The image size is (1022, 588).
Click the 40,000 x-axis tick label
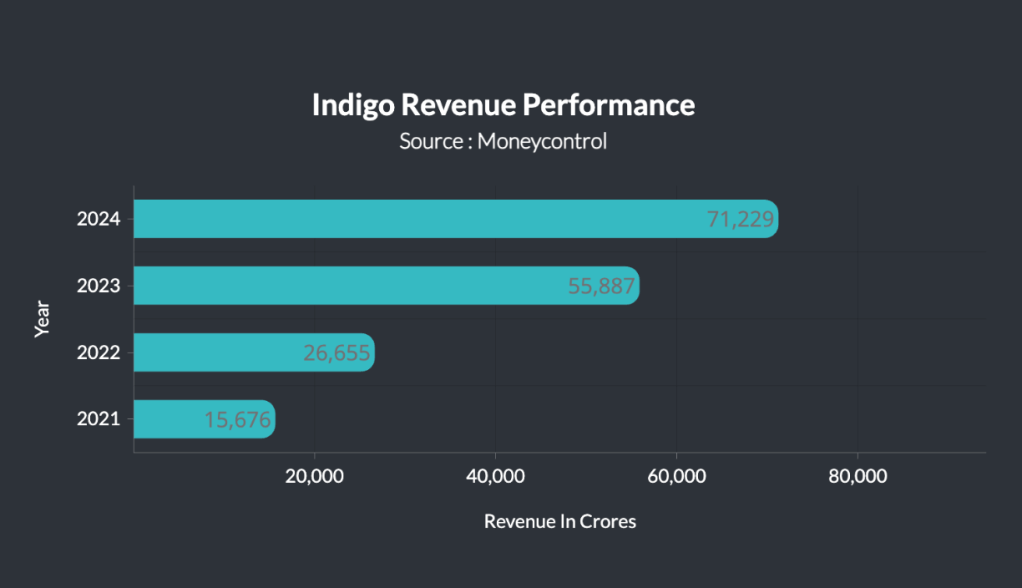(x=495, y=477)
